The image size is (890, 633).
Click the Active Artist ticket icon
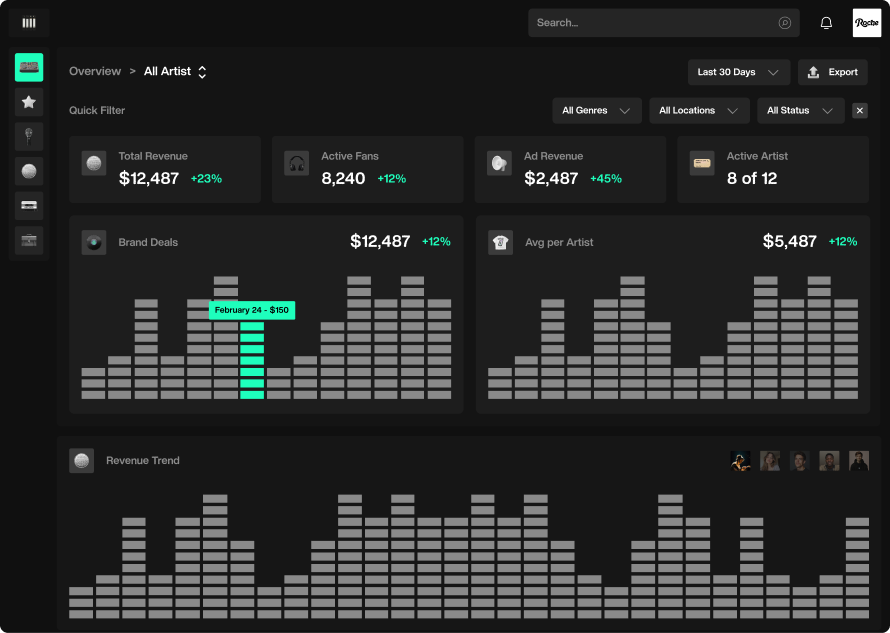702,164
